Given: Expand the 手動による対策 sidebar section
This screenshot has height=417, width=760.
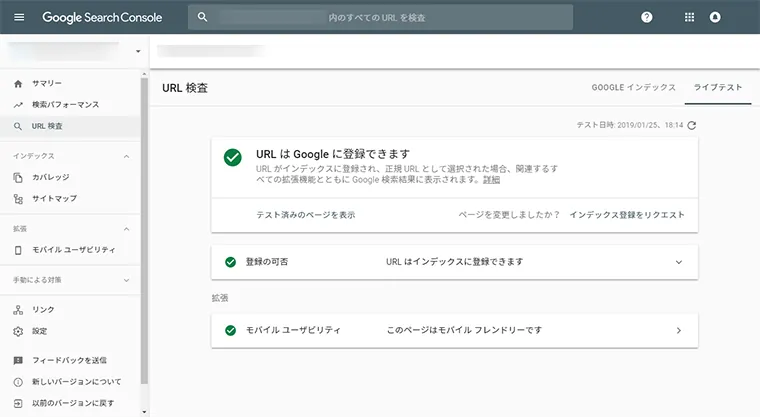Looking at the screenshot, I should pyautogui.click(x=127, y=280).
